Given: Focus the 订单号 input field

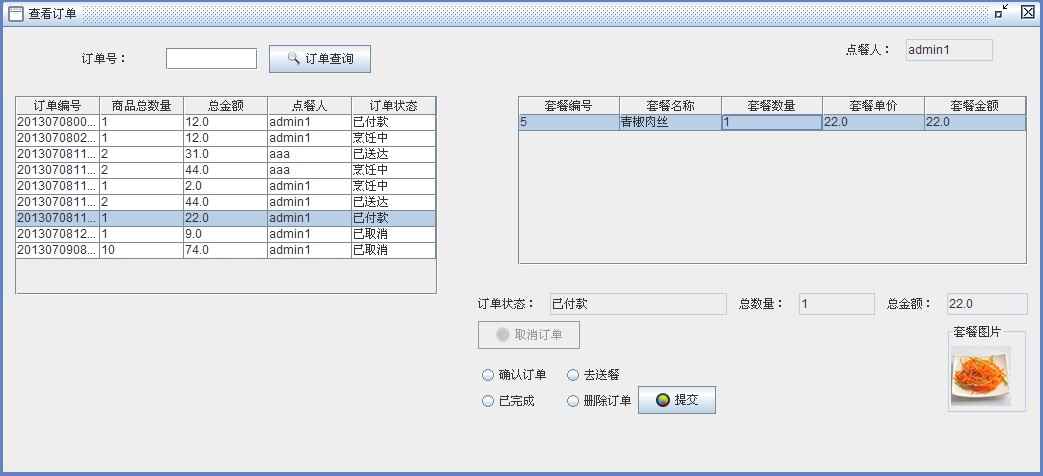Looking at the screenshot, I should [x=212, y=59].
